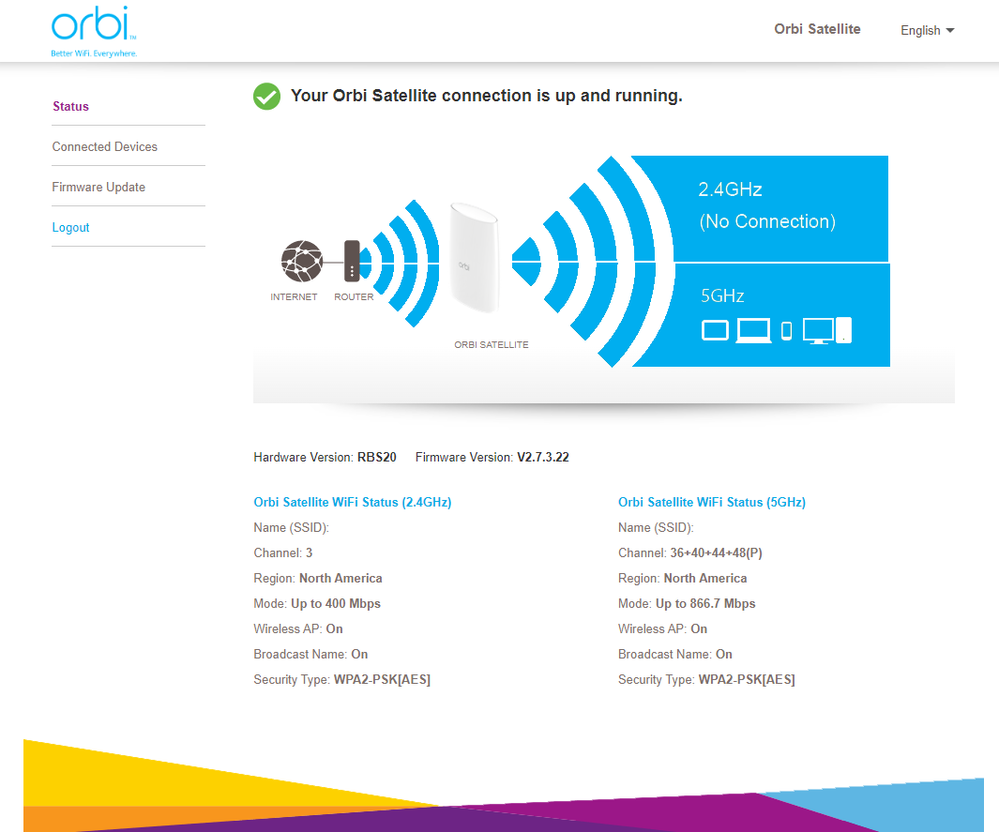Click the 5GHz 'Wireless AP: On' text
The height and width of the screenshot is (832, 999).
(663, 629)
